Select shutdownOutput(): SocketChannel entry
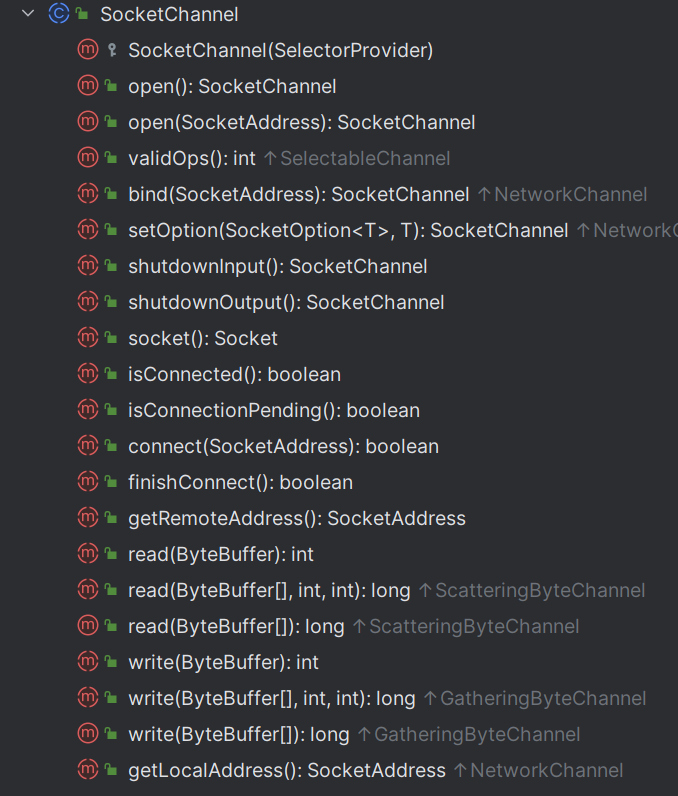Viewport: 678px width, 796px height. click(286, 303)
